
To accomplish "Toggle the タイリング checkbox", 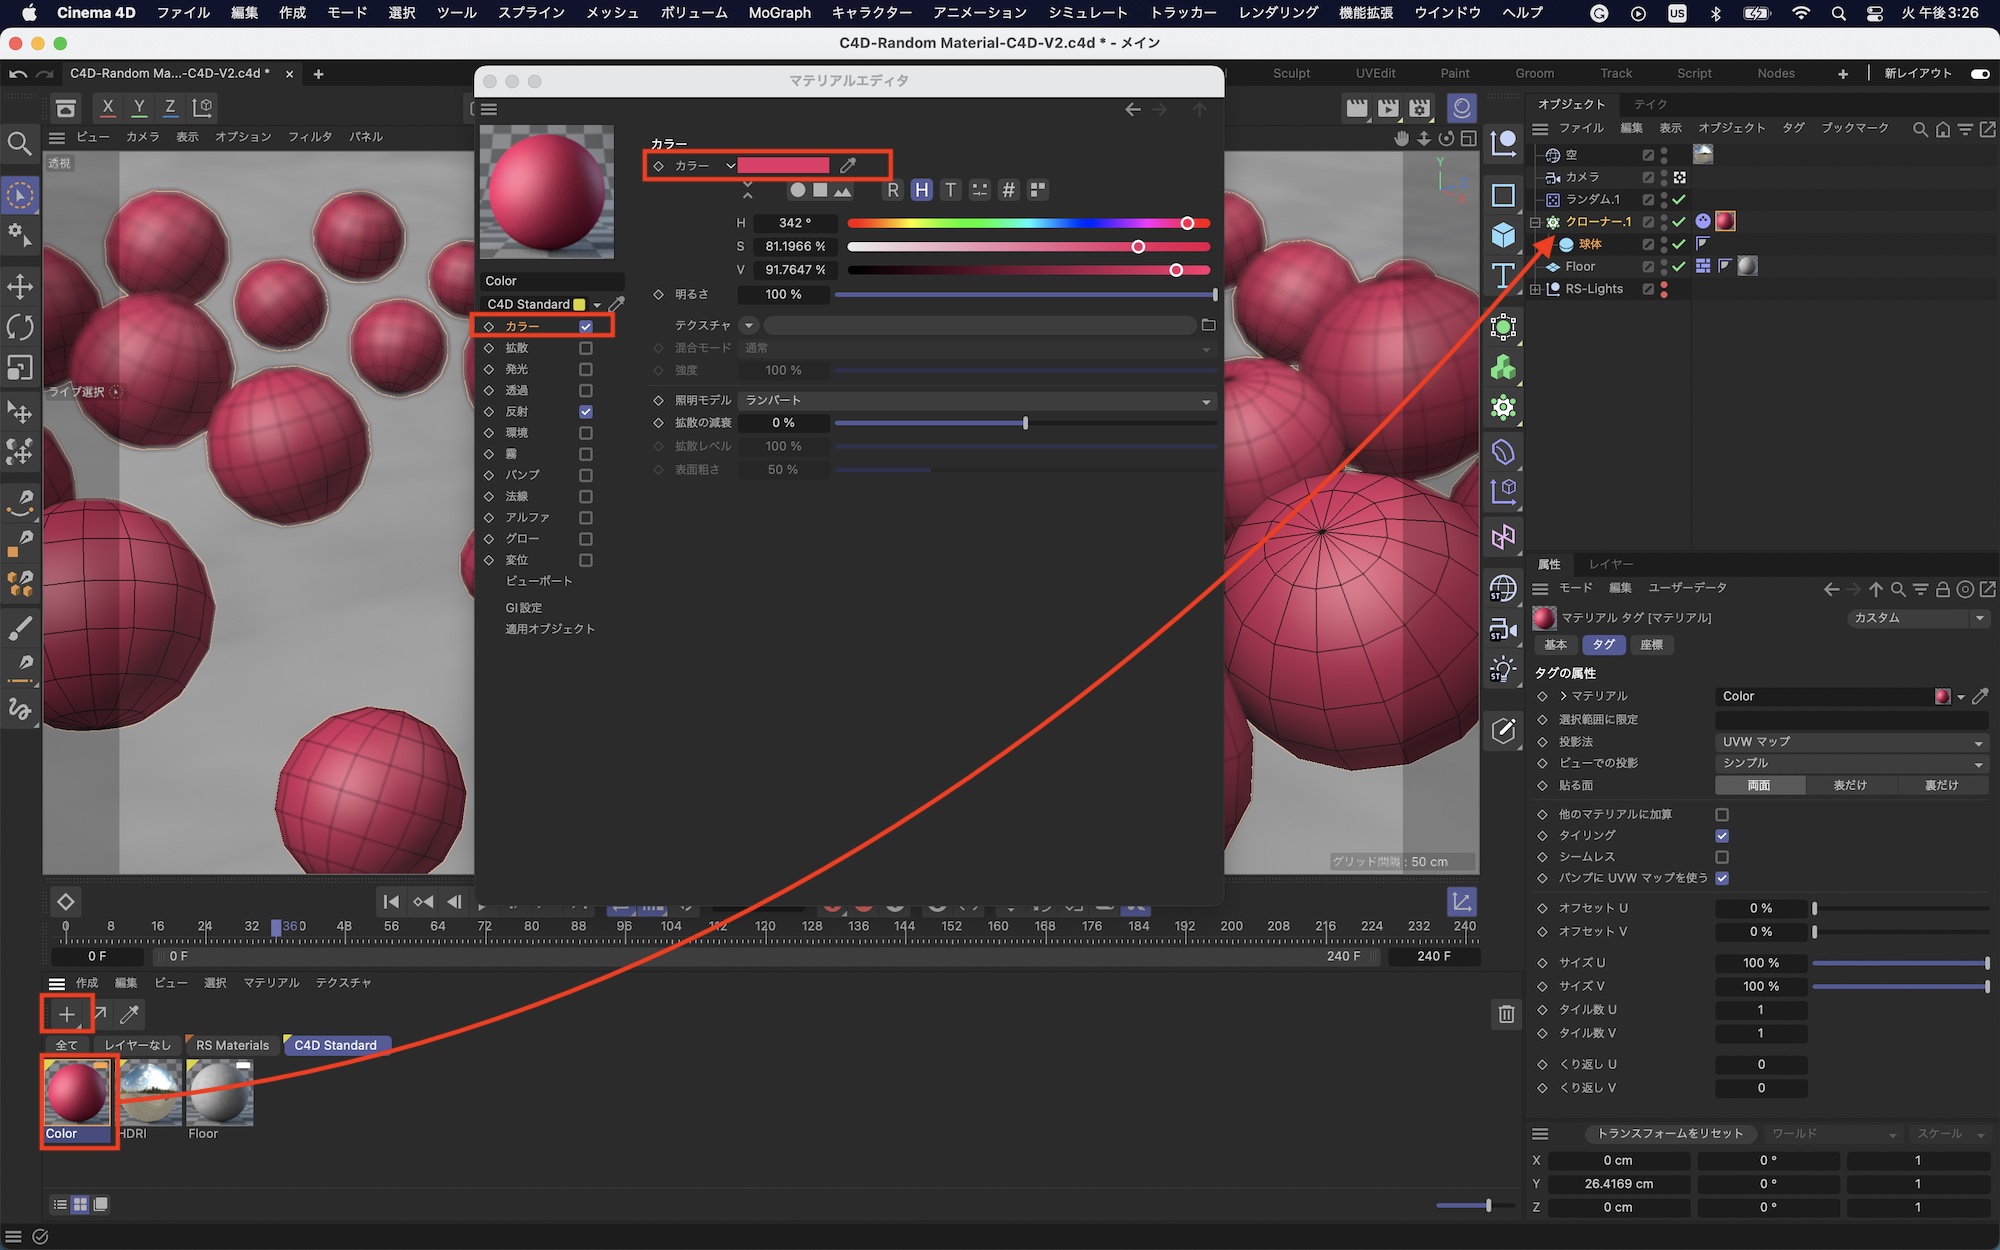I will pyautogui.click(x=1722, y=835).
